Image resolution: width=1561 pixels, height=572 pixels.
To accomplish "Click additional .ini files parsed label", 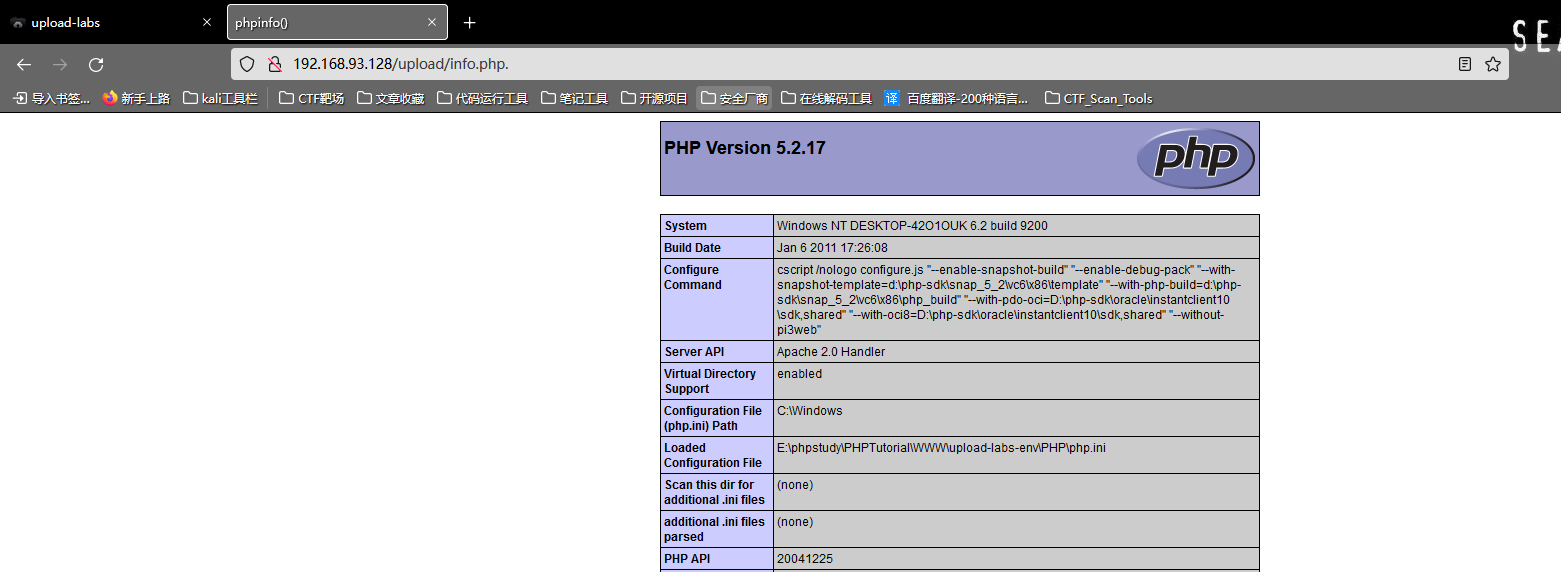I will tap(714, 529).
